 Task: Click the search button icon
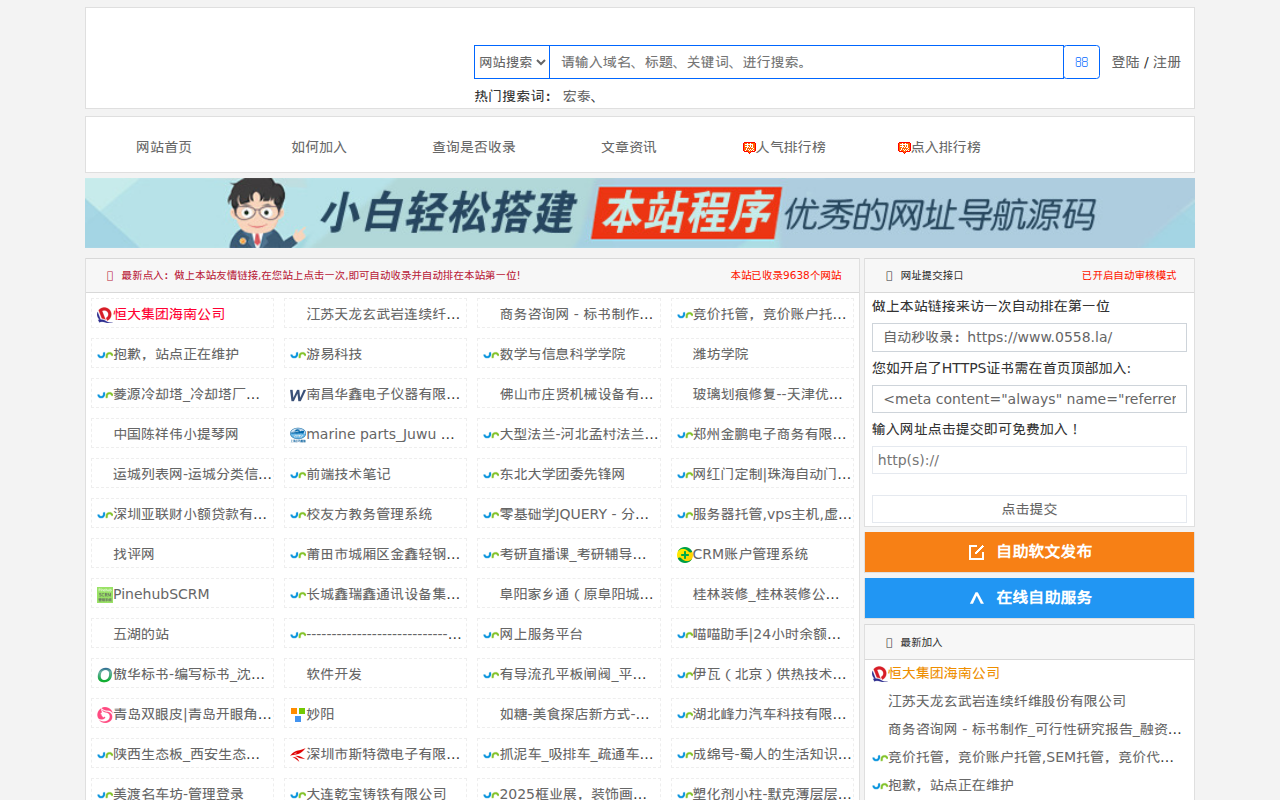[1081, 62]
